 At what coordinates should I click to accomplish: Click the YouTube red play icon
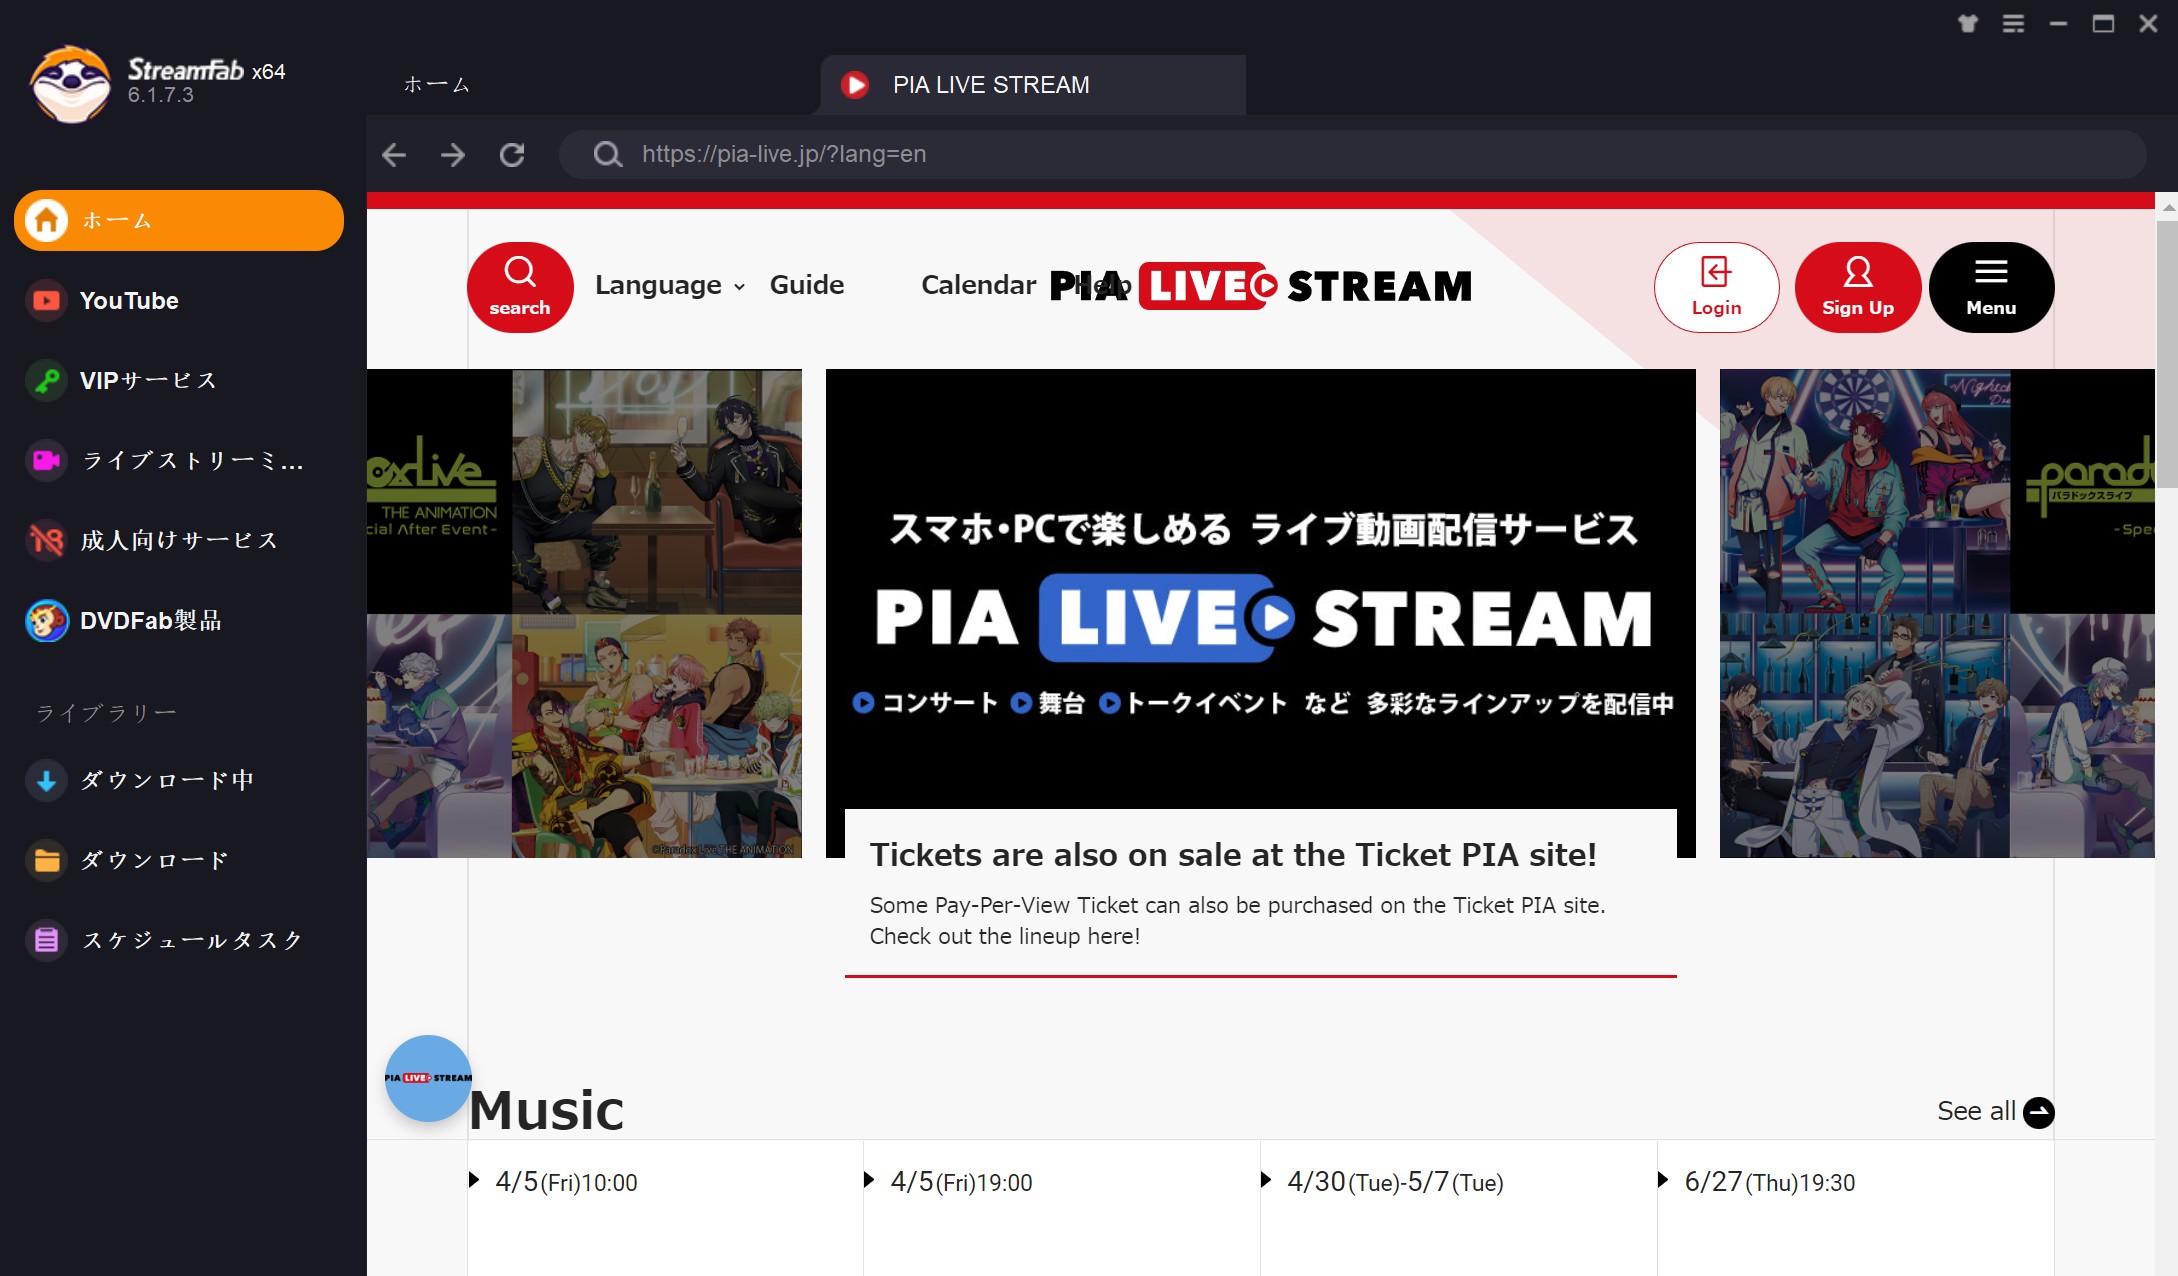(46, 300)
